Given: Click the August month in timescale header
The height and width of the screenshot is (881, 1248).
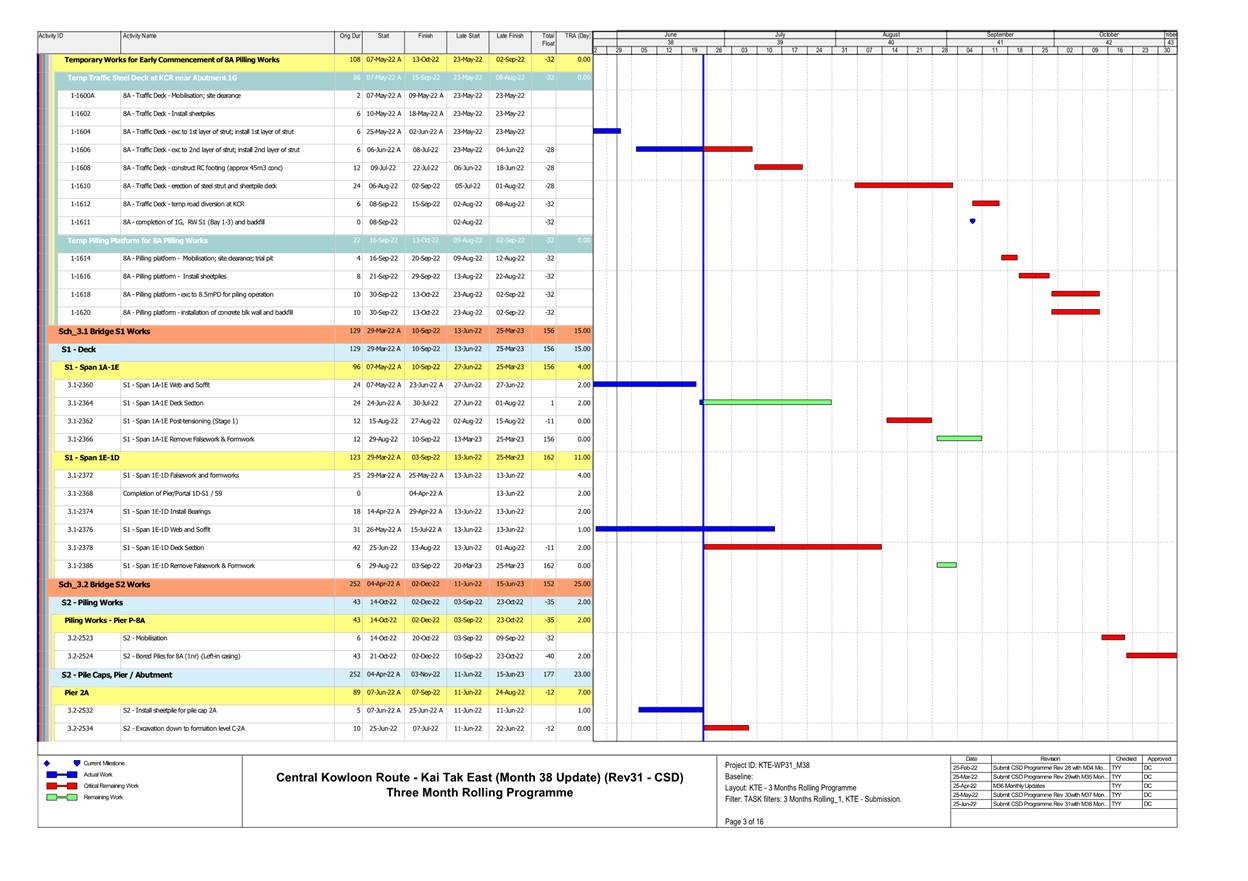Looking at the screenshot, I should (890, 34).
